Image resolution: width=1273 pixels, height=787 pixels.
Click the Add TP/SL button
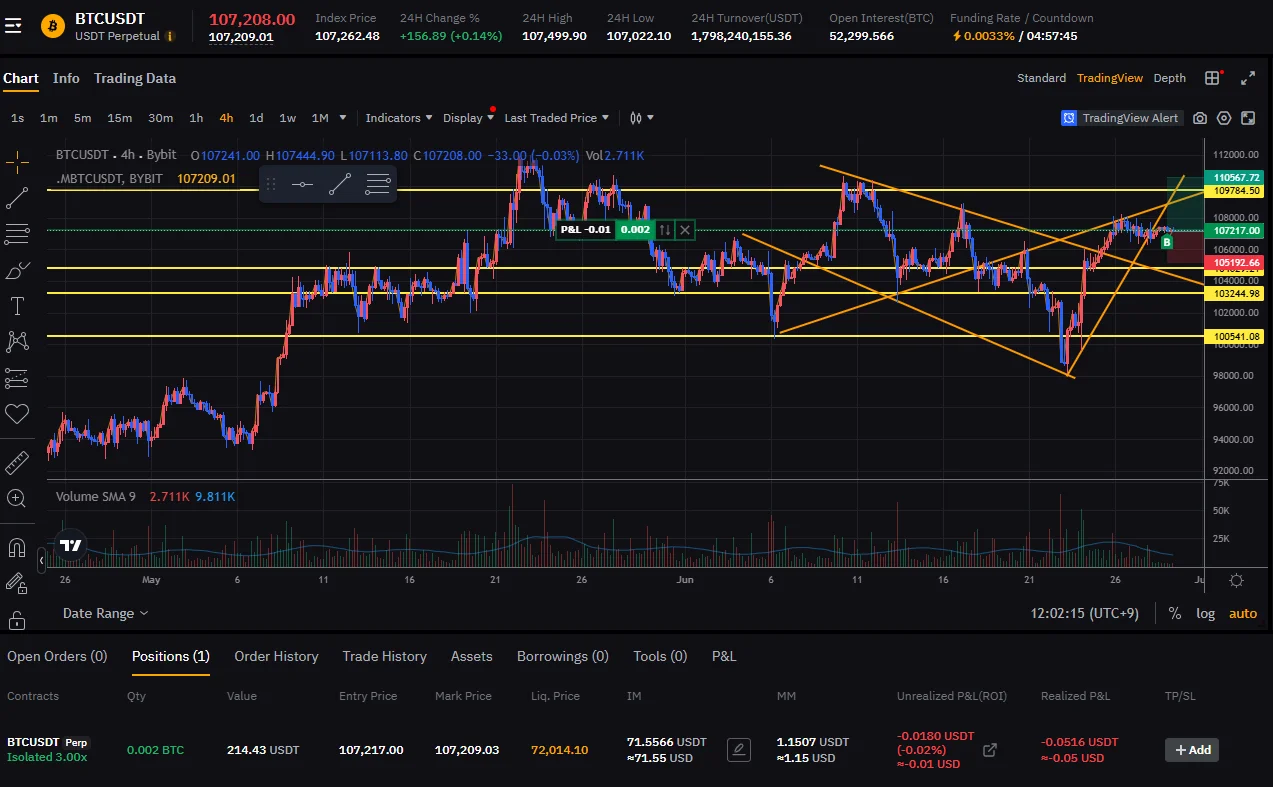1192,750
